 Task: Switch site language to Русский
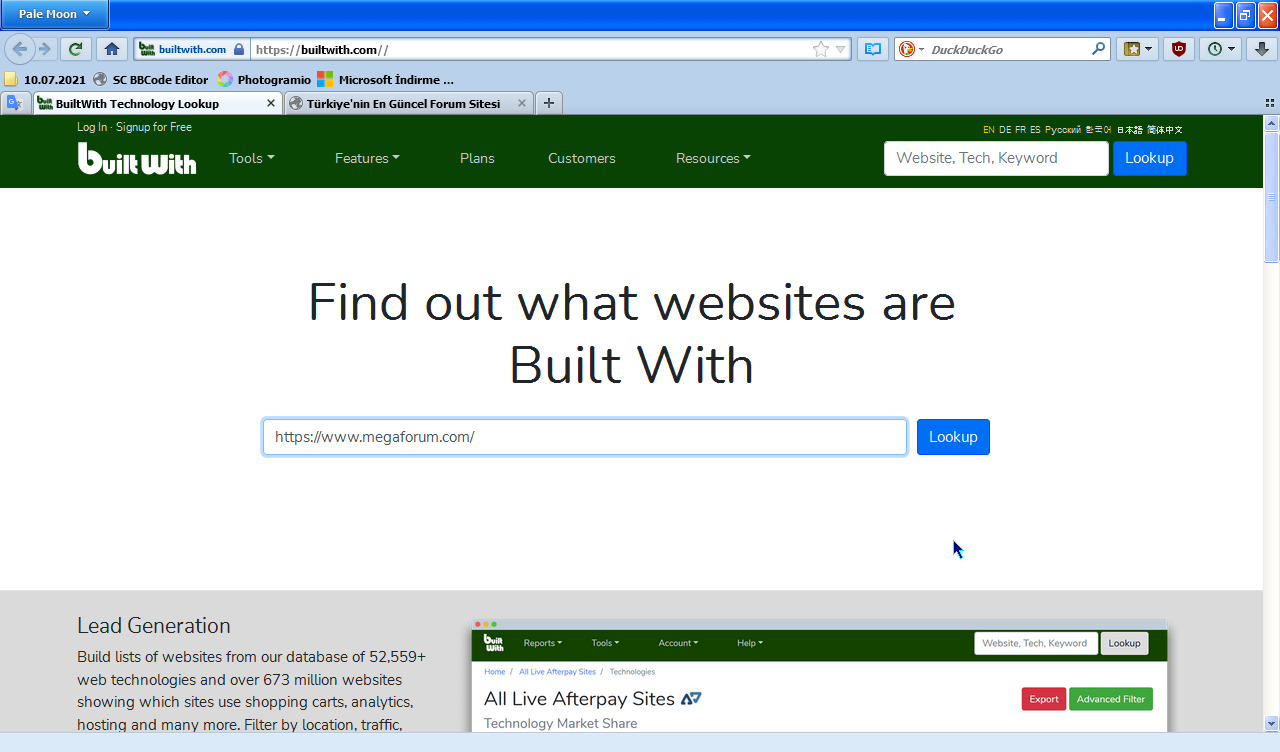pos(1063,130)
